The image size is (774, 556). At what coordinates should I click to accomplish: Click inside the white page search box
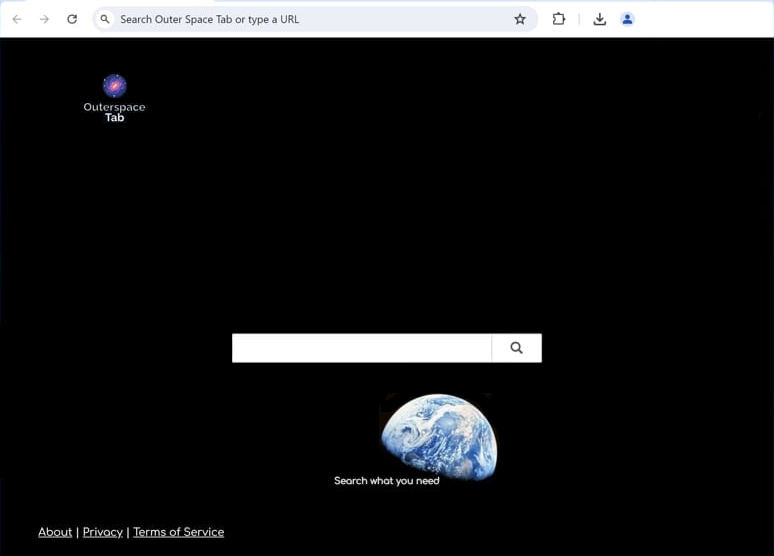(362, 348)
